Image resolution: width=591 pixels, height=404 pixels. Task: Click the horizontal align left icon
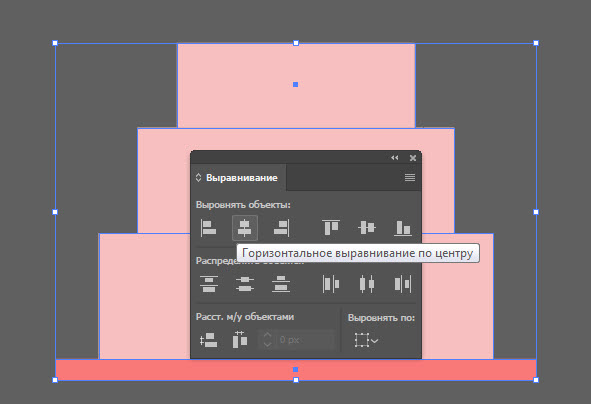208,228
